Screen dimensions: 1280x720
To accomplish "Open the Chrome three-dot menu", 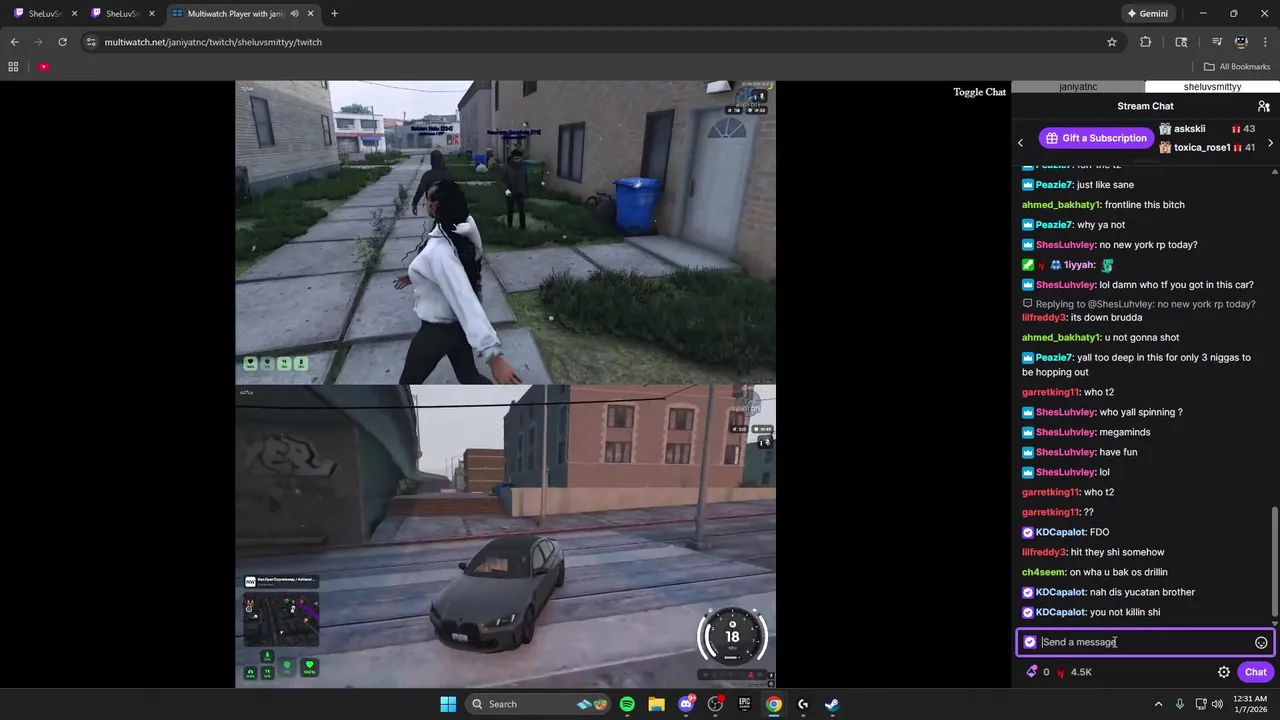I will pos(1265,42).
